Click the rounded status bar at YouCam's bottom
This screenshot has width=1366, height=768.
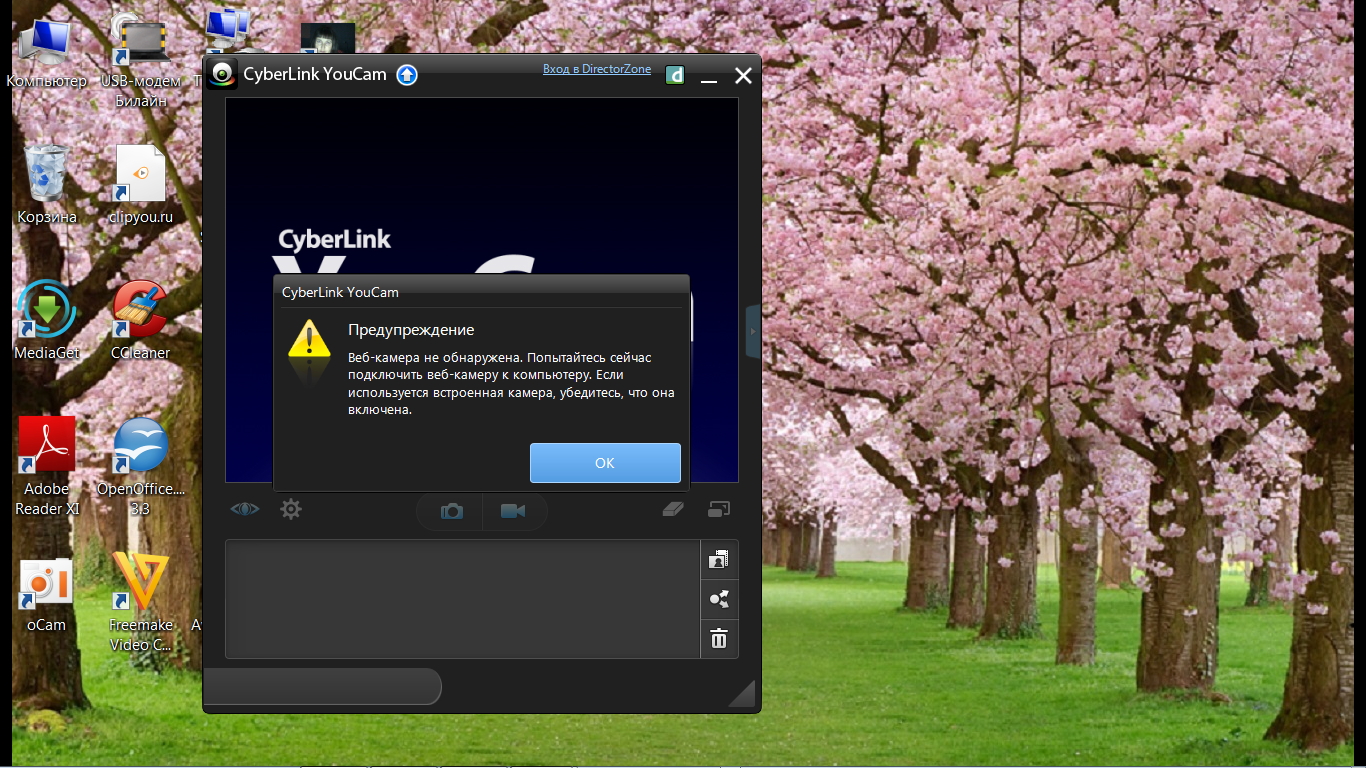point(322,686)
